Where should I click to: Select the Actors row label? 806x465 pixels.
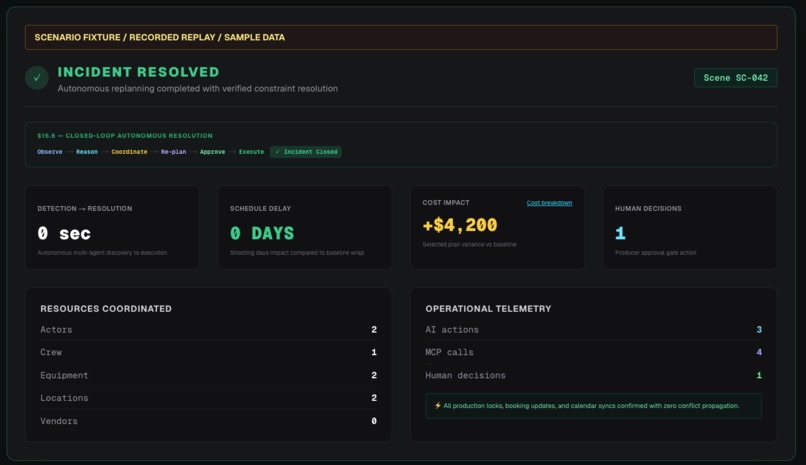(56, 330)
